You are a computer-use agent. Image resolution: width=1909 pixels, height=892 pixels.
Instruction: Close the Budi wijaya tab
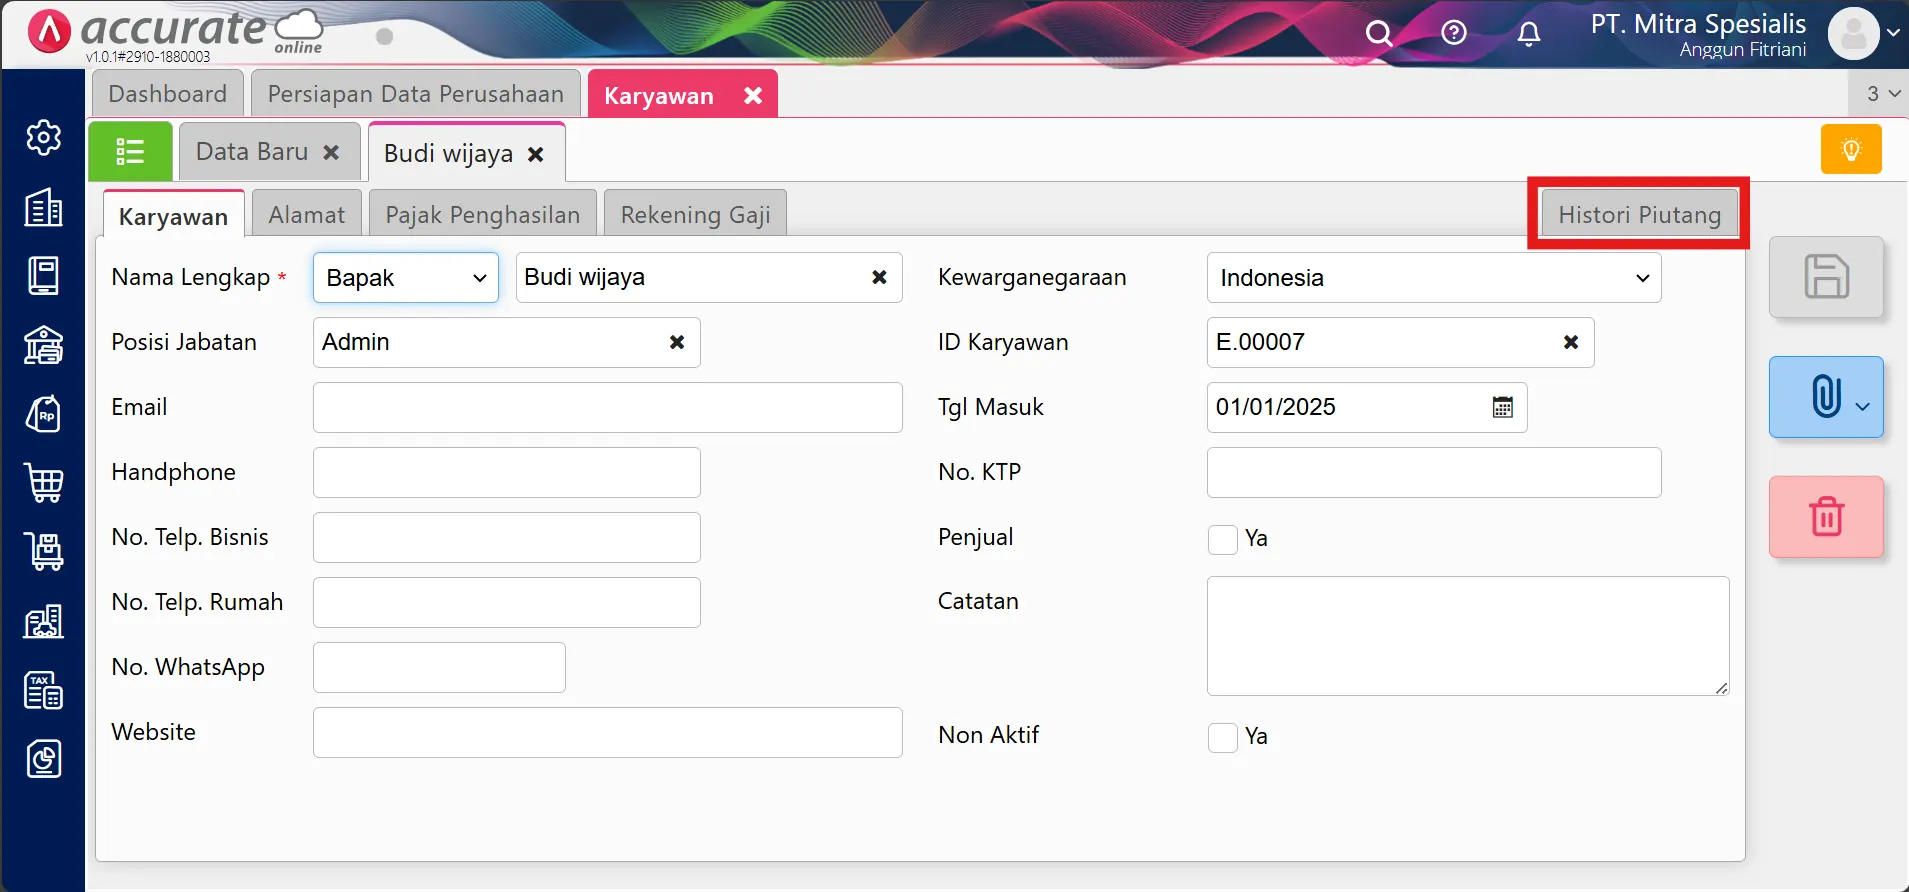point(536,154)
